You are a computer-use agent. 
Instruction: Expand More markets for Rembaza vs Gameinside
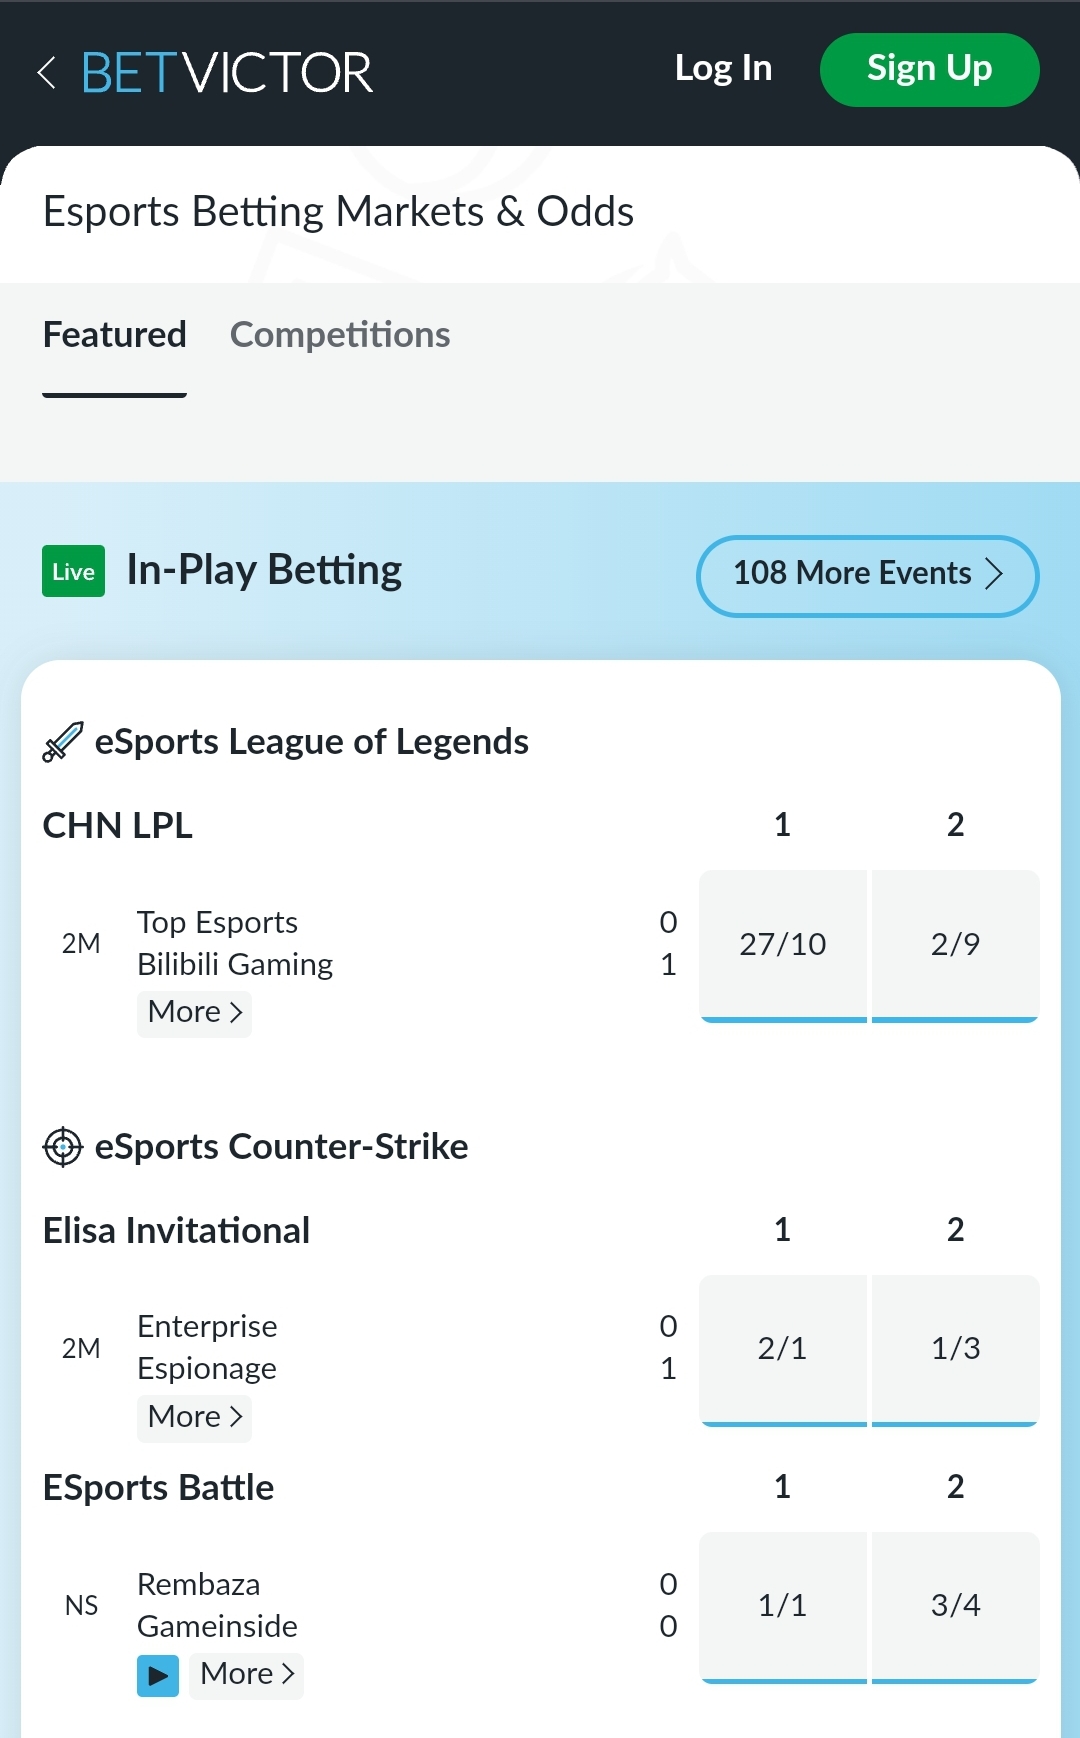coord(245,1674)
